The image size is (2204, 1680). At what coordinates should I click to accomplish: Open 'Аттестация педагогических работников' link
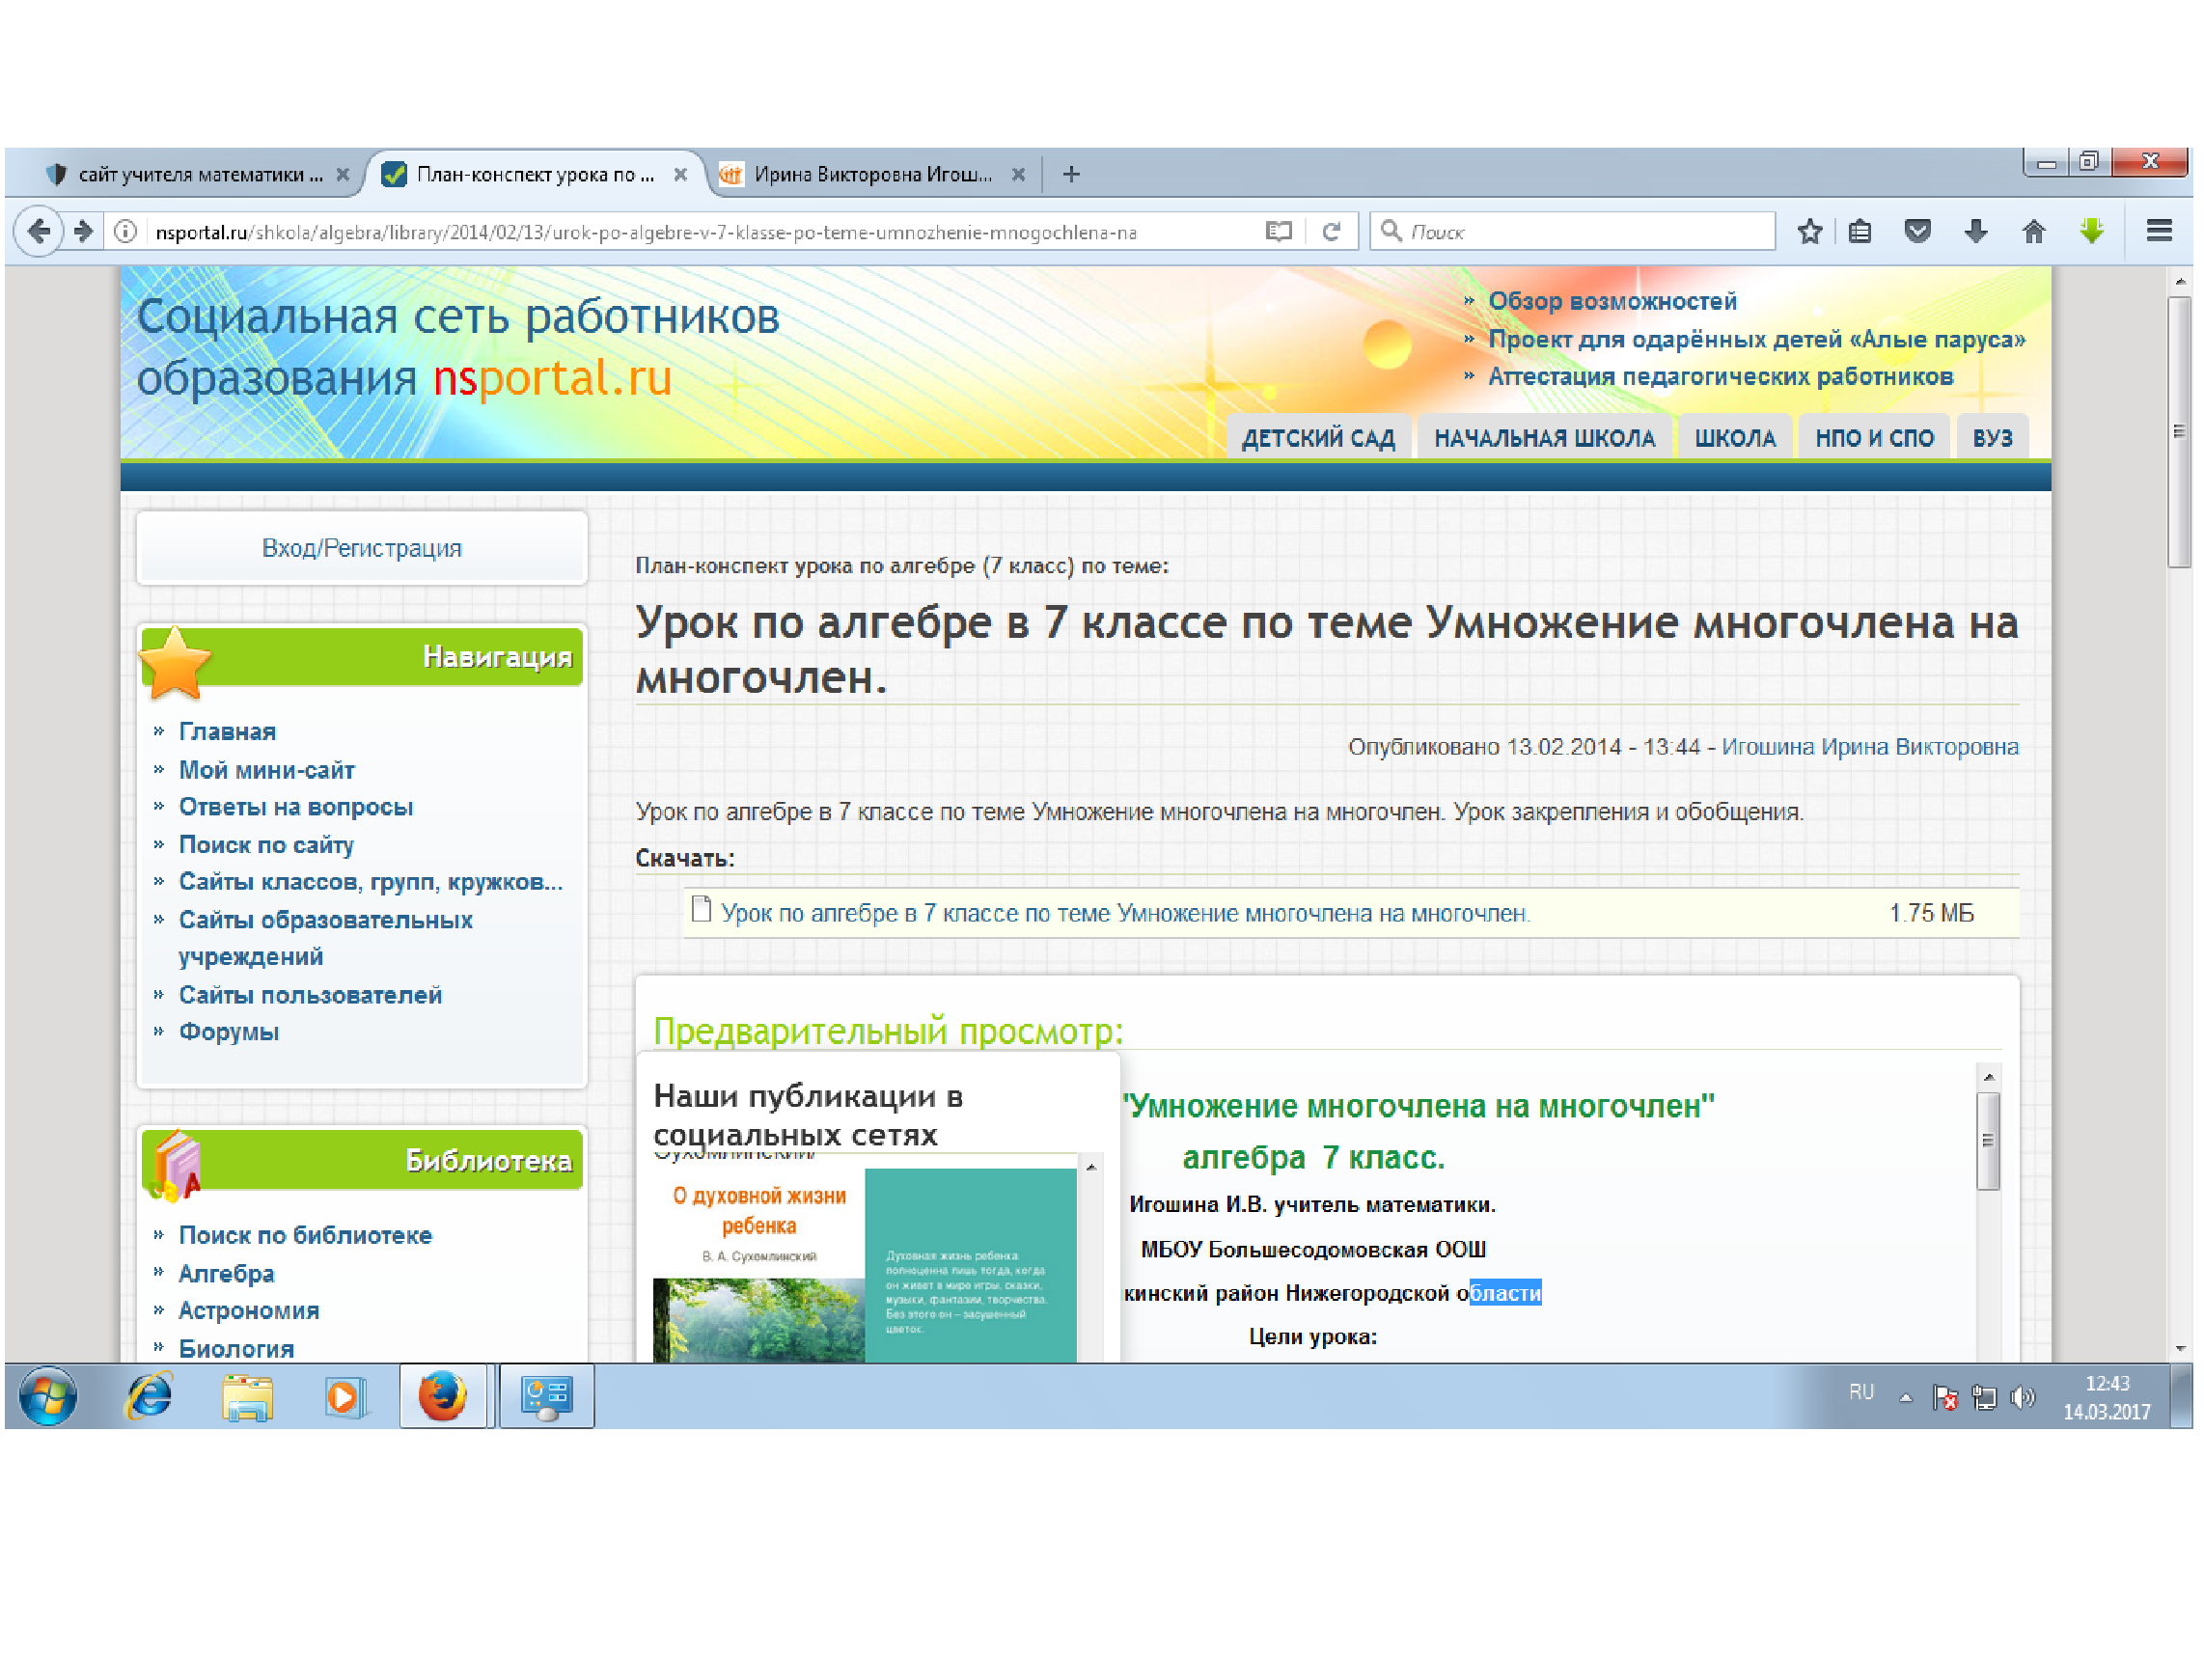[x=1720, y=377]
